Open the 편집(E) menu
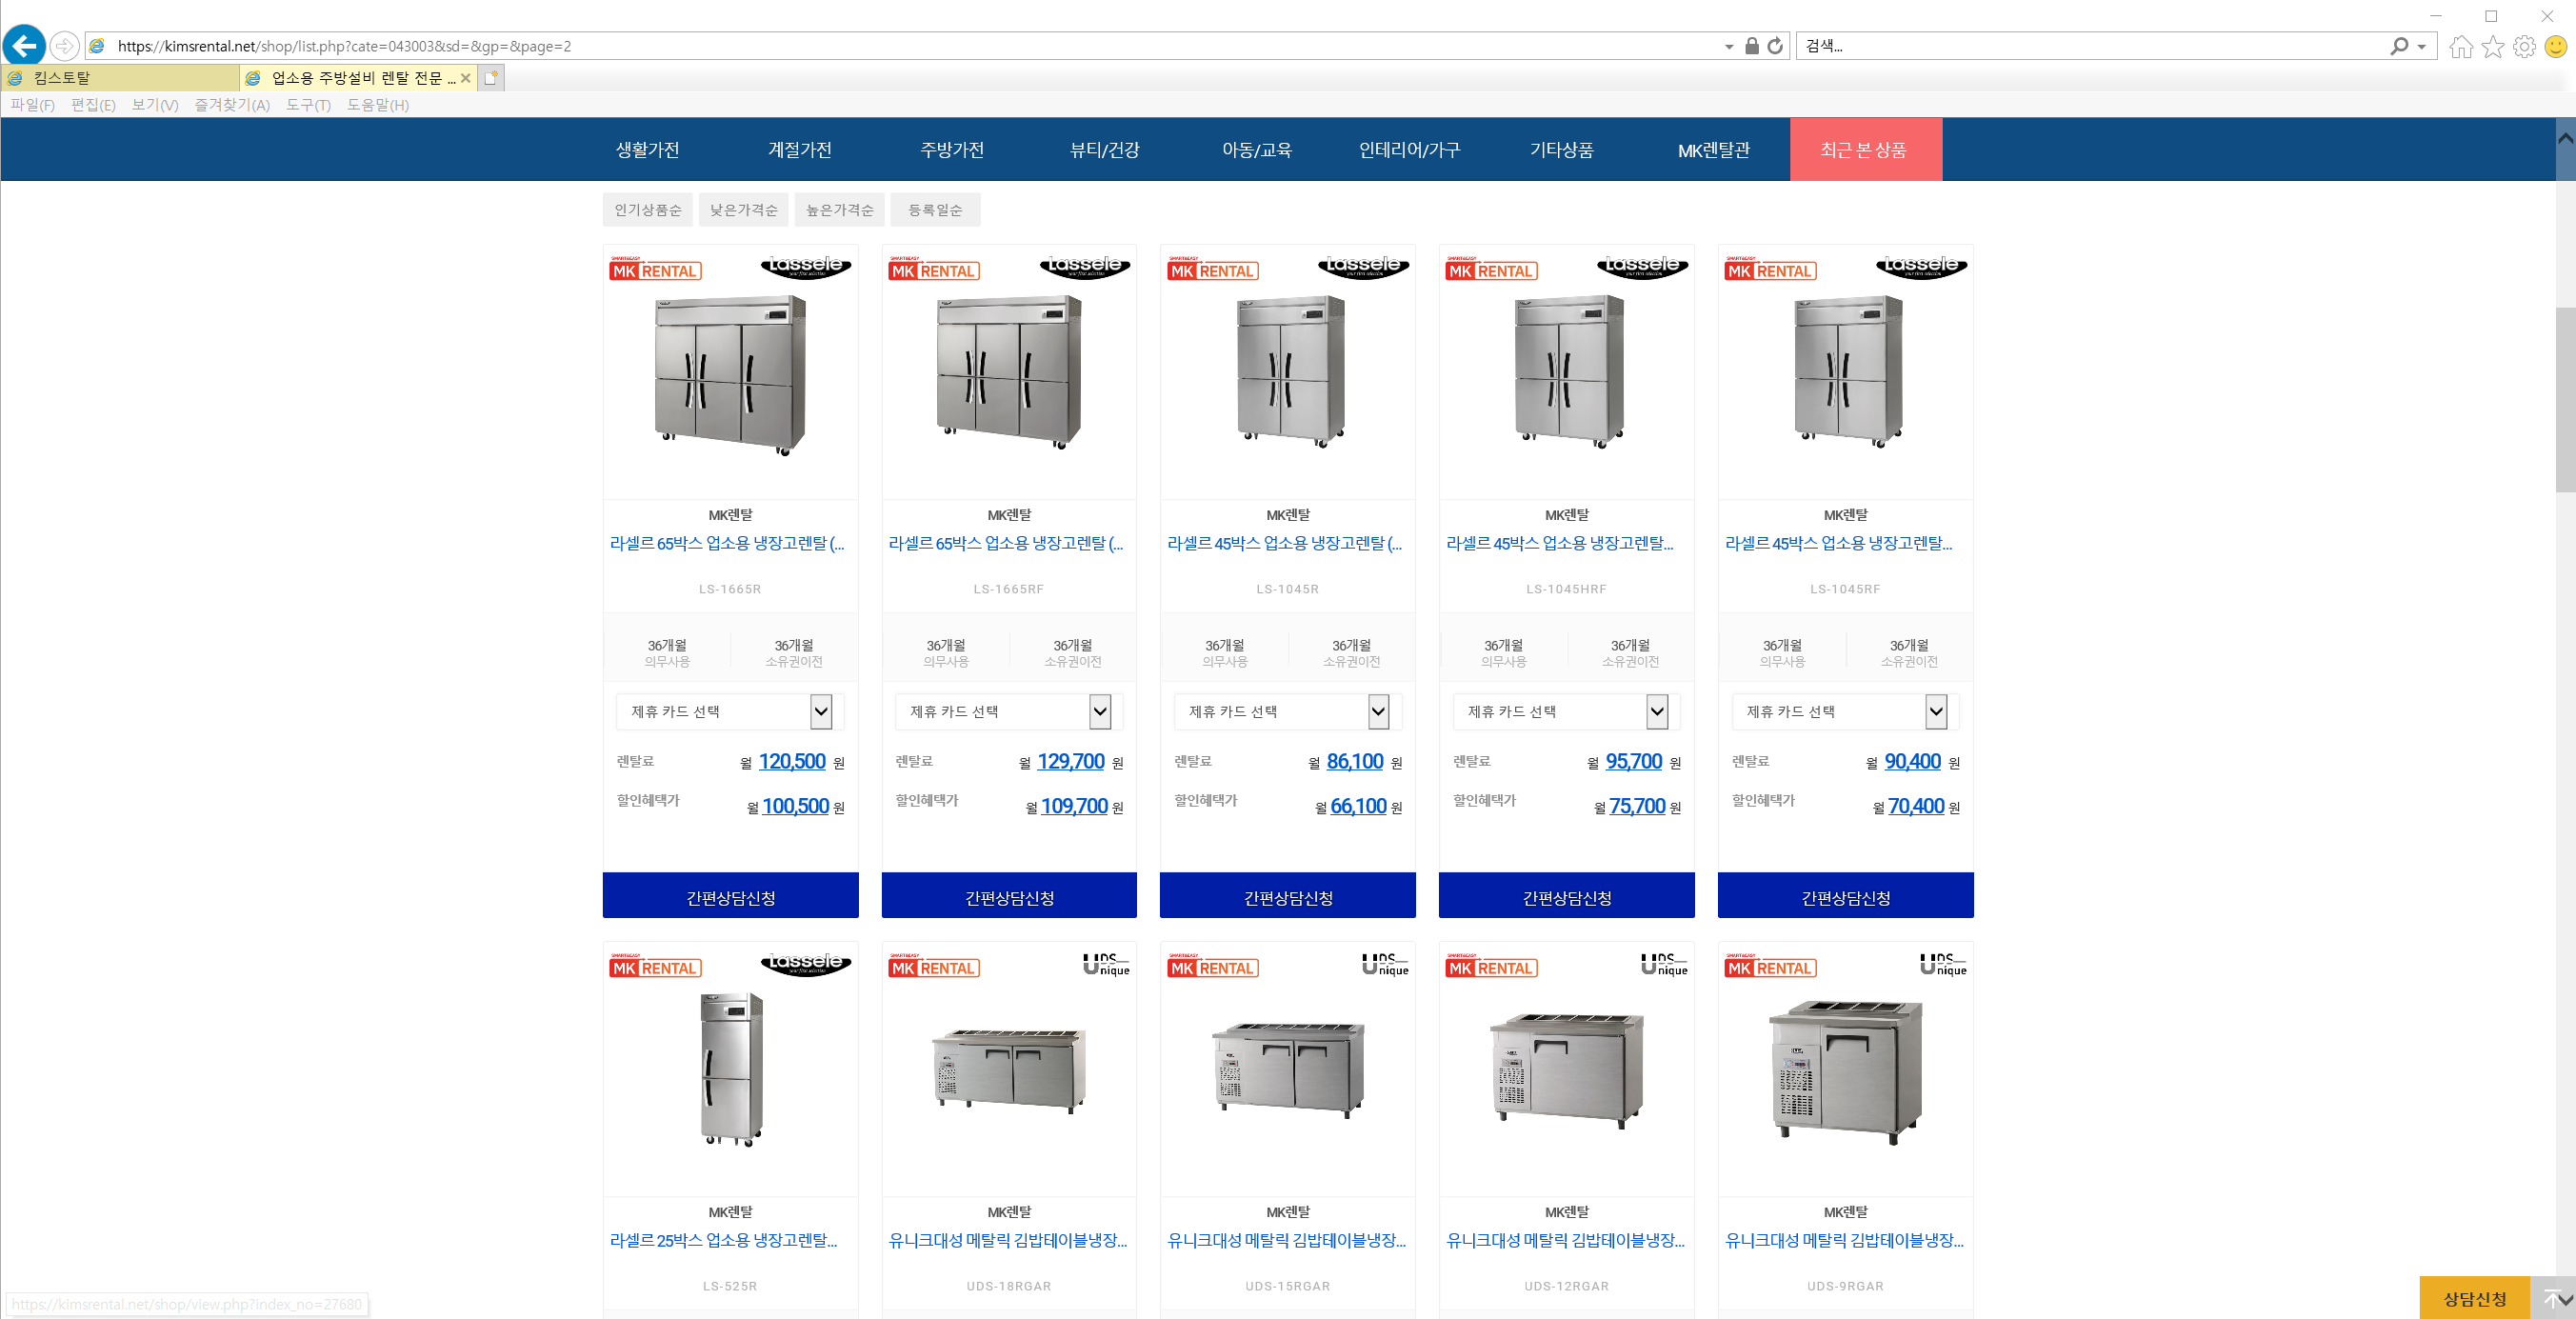Screen dimensions: 2576x1319 93,105
